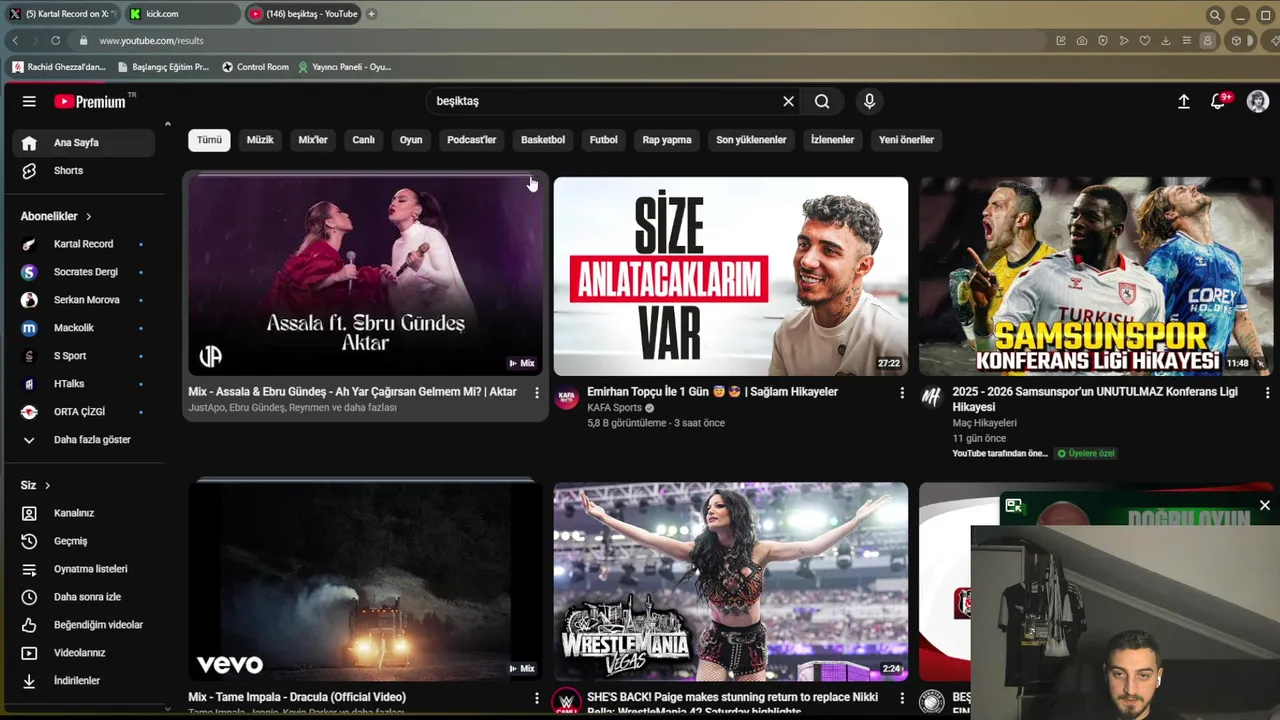Image resolution: width=1280 pixels, height=720 pixels.
Task: Select the Podcast'ler filter chip
Action: click(472, 140)
